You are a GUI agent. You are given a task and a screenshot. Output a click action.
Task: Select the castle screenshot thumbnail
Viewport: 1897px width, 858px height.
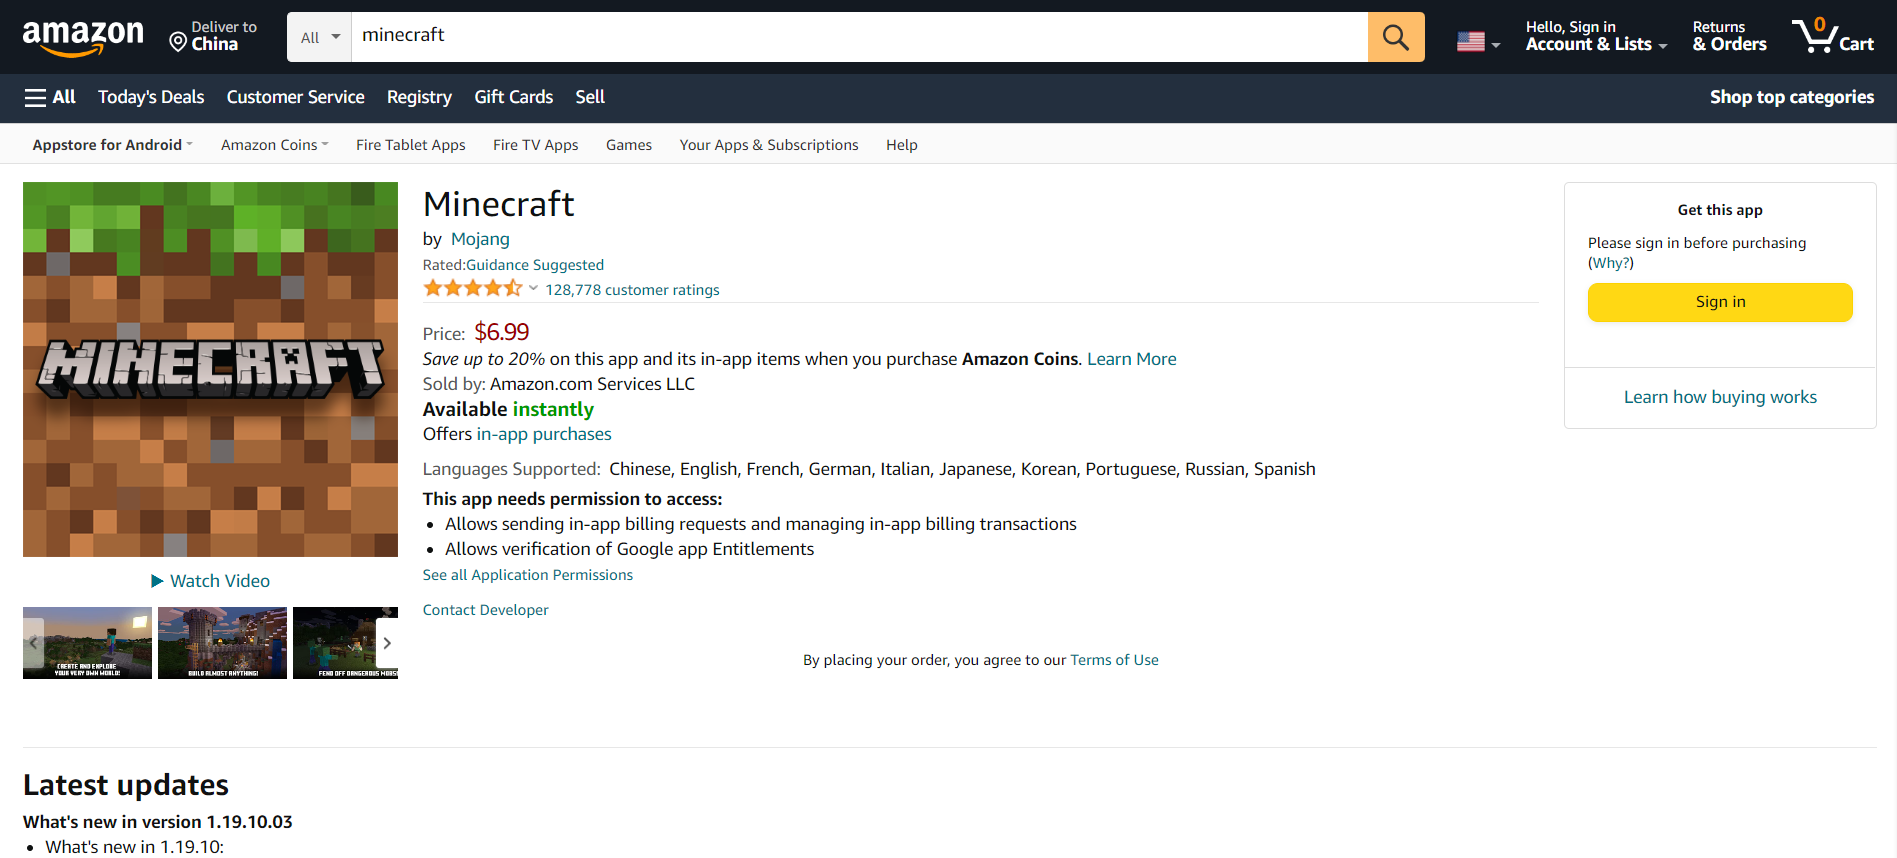pos(222,643)
